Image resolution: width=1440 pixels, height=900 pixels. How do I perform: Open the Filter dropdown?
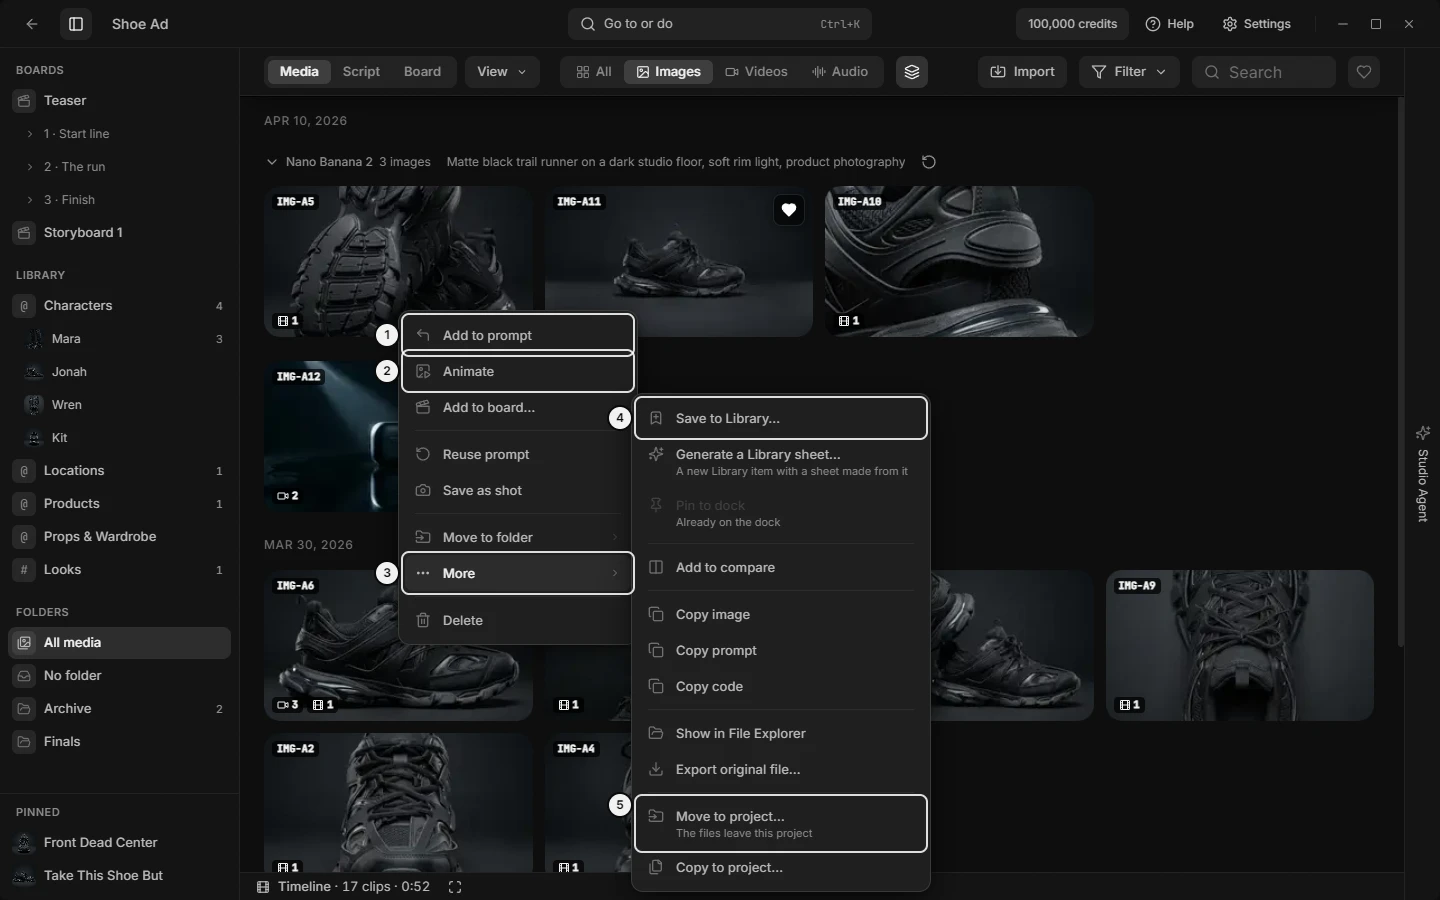point(1129,72)
